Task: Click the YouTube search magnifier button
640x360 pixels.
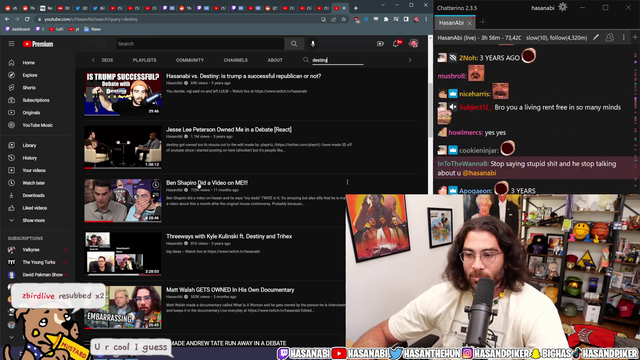Action: (294, 44)
